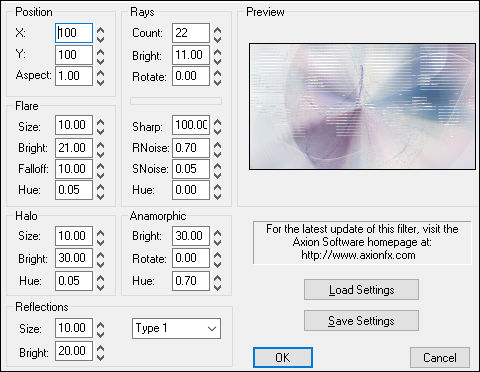
Task: Increase Halo Hue with up arrow
Action: click(x=100, y=277)
